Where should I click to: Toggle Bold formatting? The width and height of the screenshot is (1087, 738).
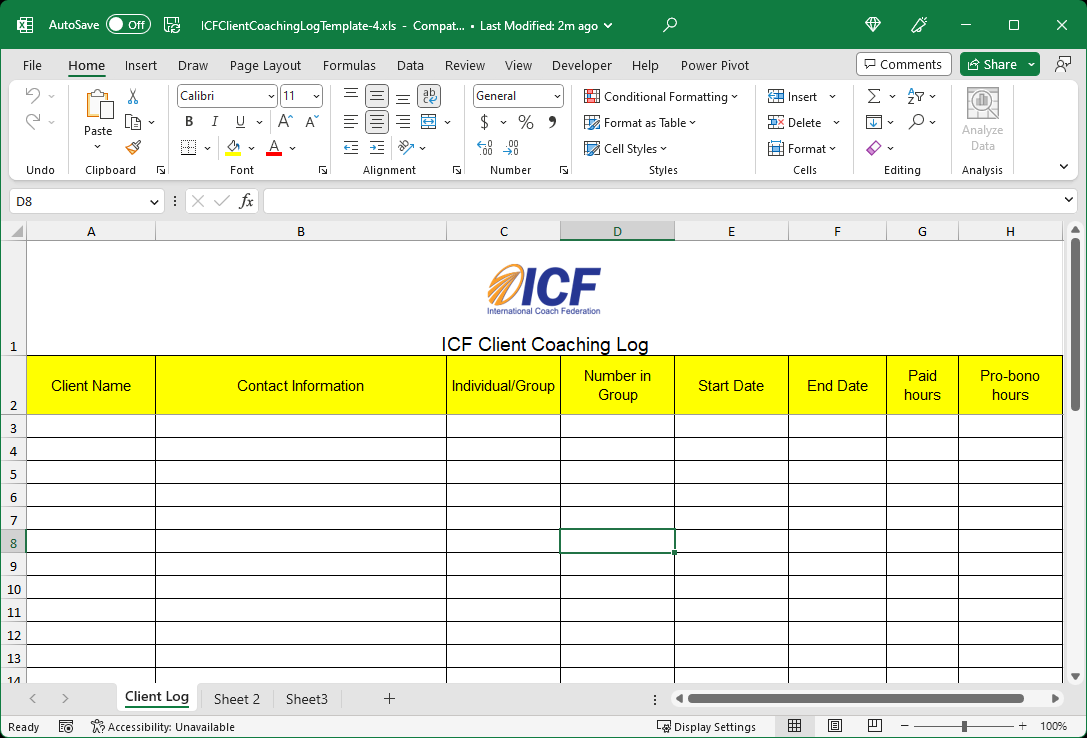click(189, 122)
